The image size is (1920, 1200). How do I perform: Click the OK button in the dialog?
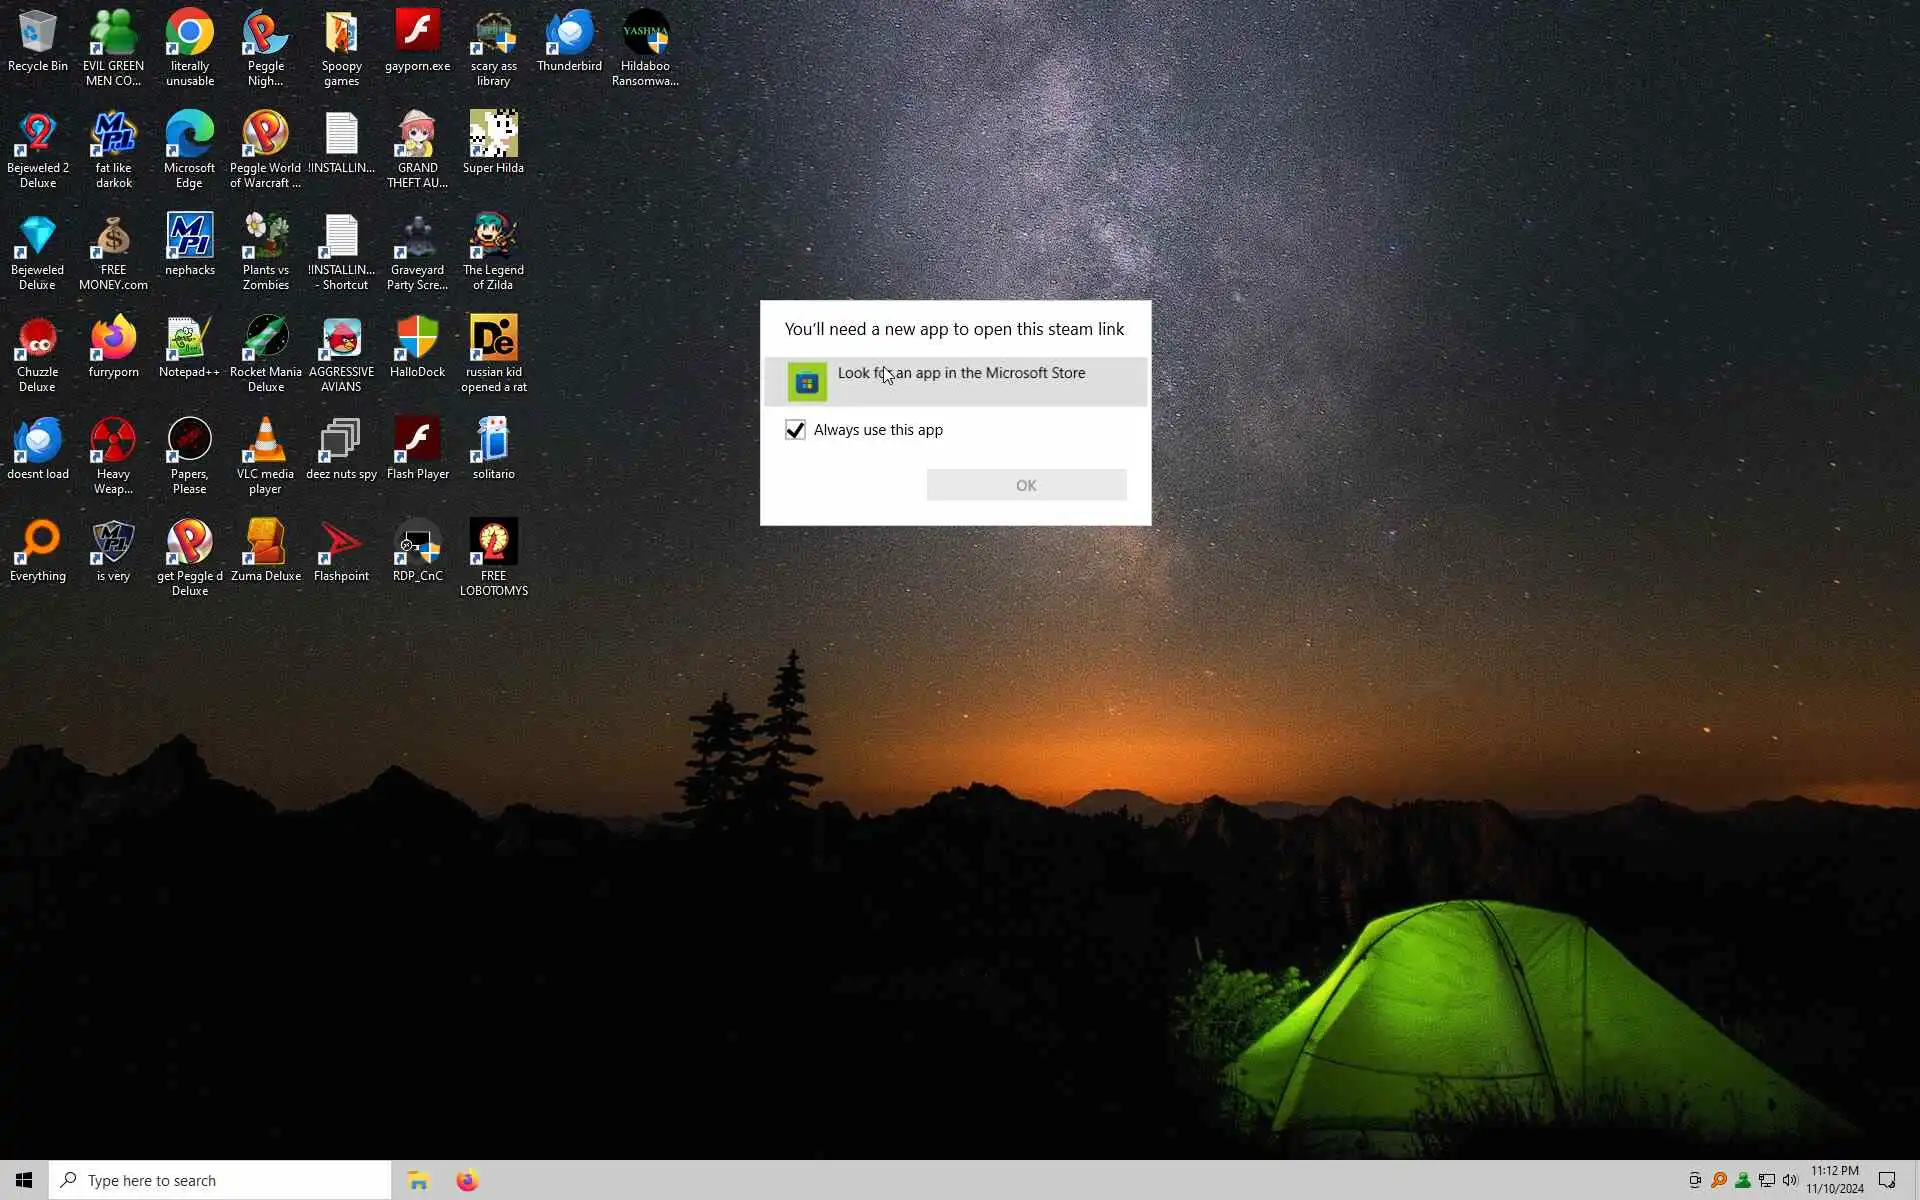click(1025, 485)
